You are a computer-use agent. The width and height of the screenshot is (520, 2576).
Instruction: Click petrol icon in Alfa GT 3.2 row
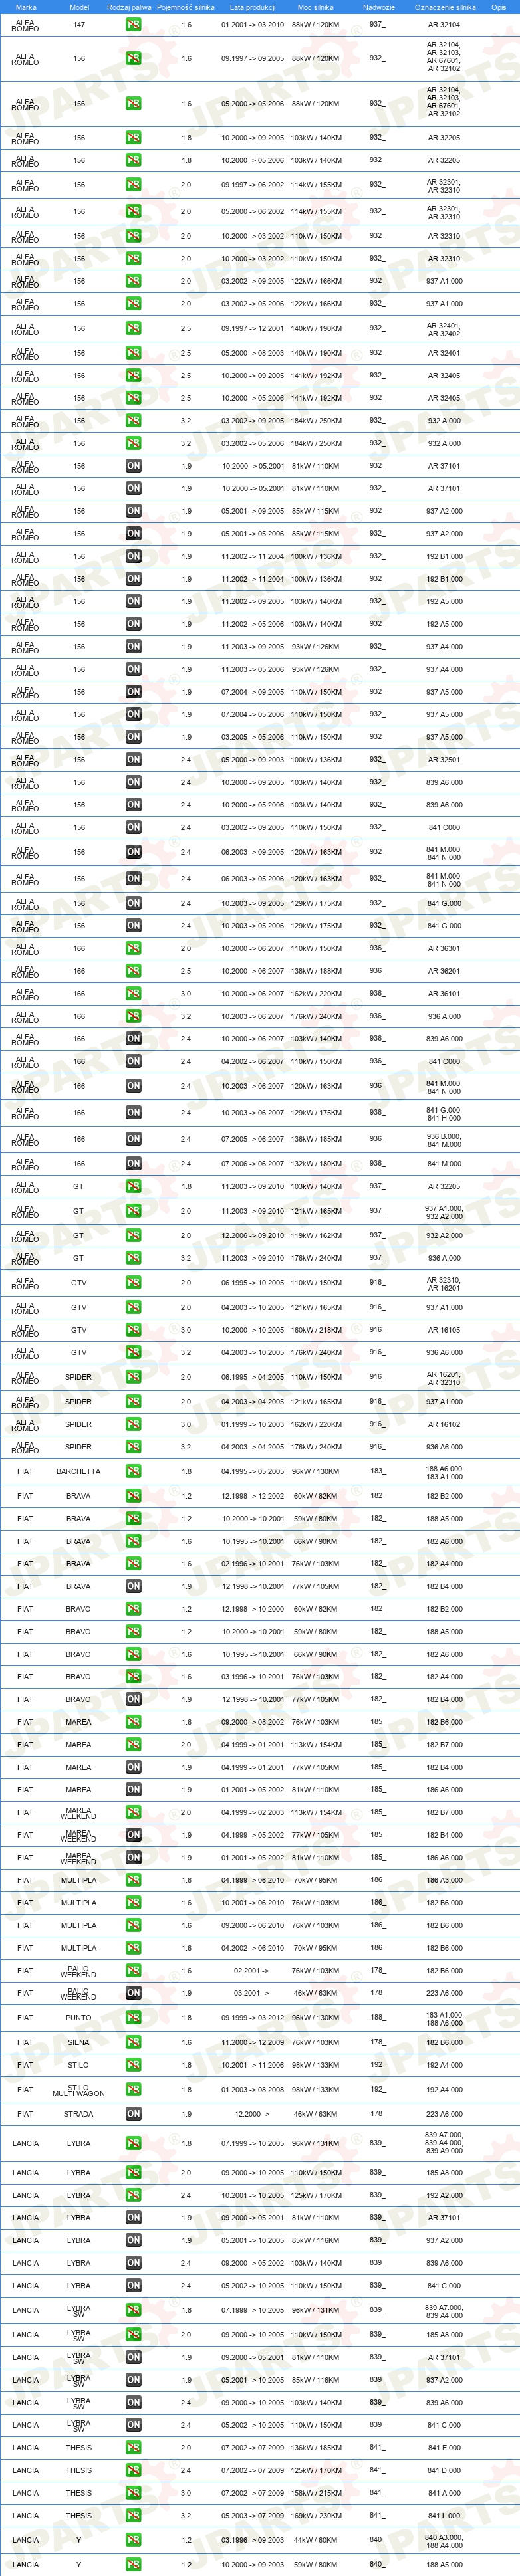click(133, 1258)
